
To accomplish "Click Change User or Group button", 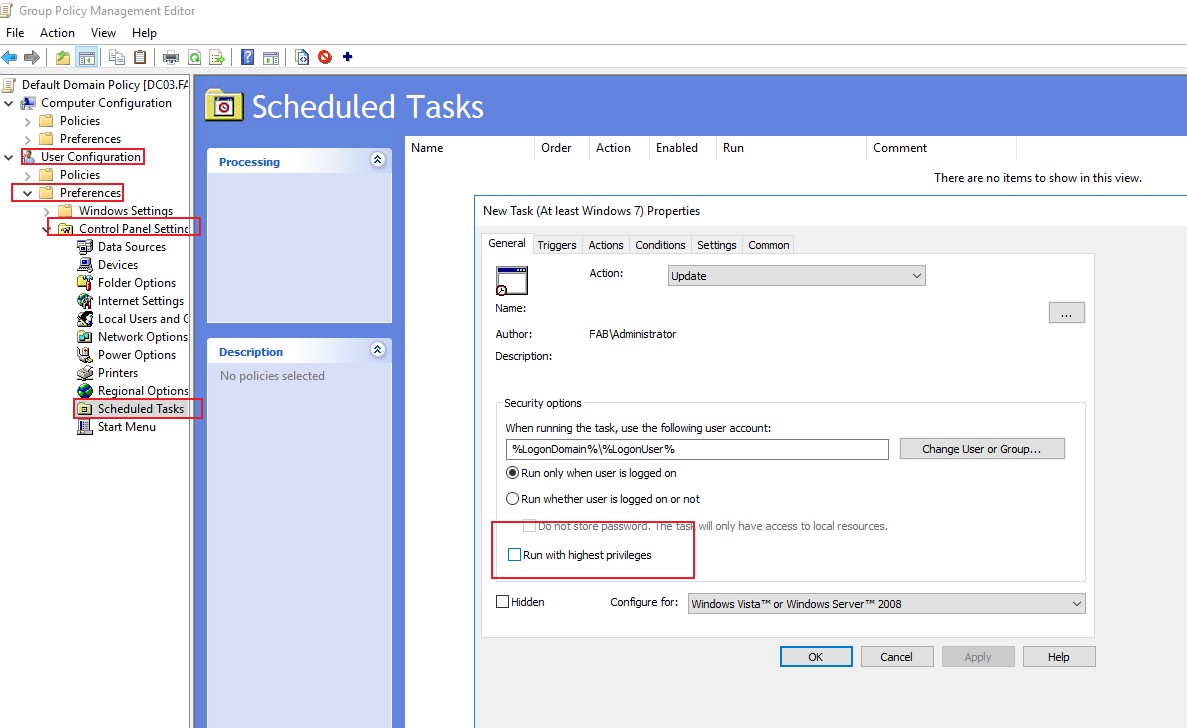I will tap(982, 449).
